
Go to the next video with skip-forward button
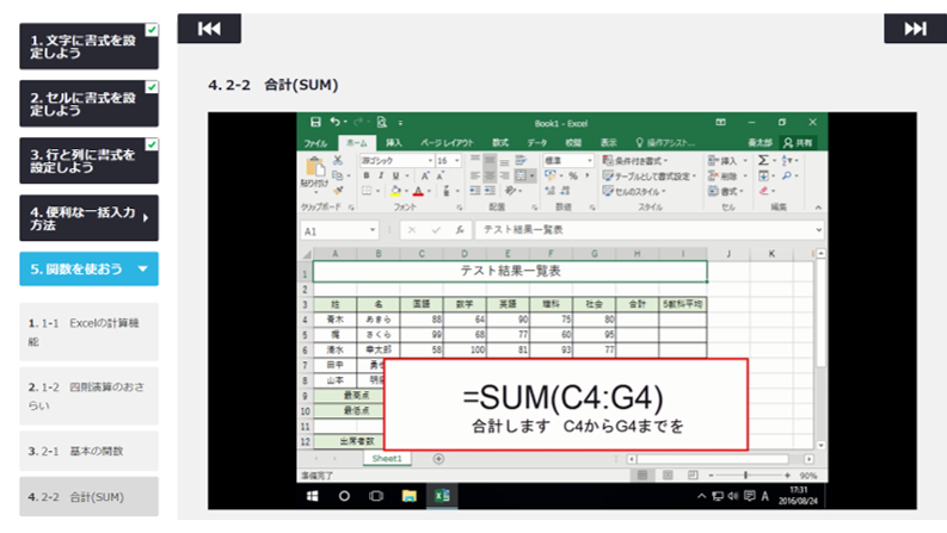pos(914,29)
